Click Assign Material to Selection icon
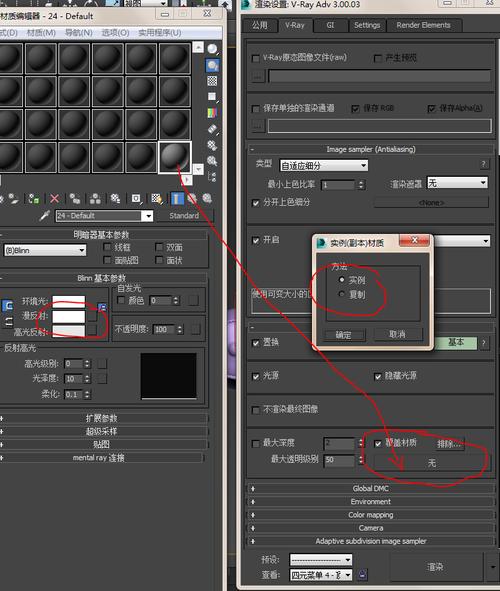The height and width of the screenshot is (591, 500). click(x=34, y=199)
